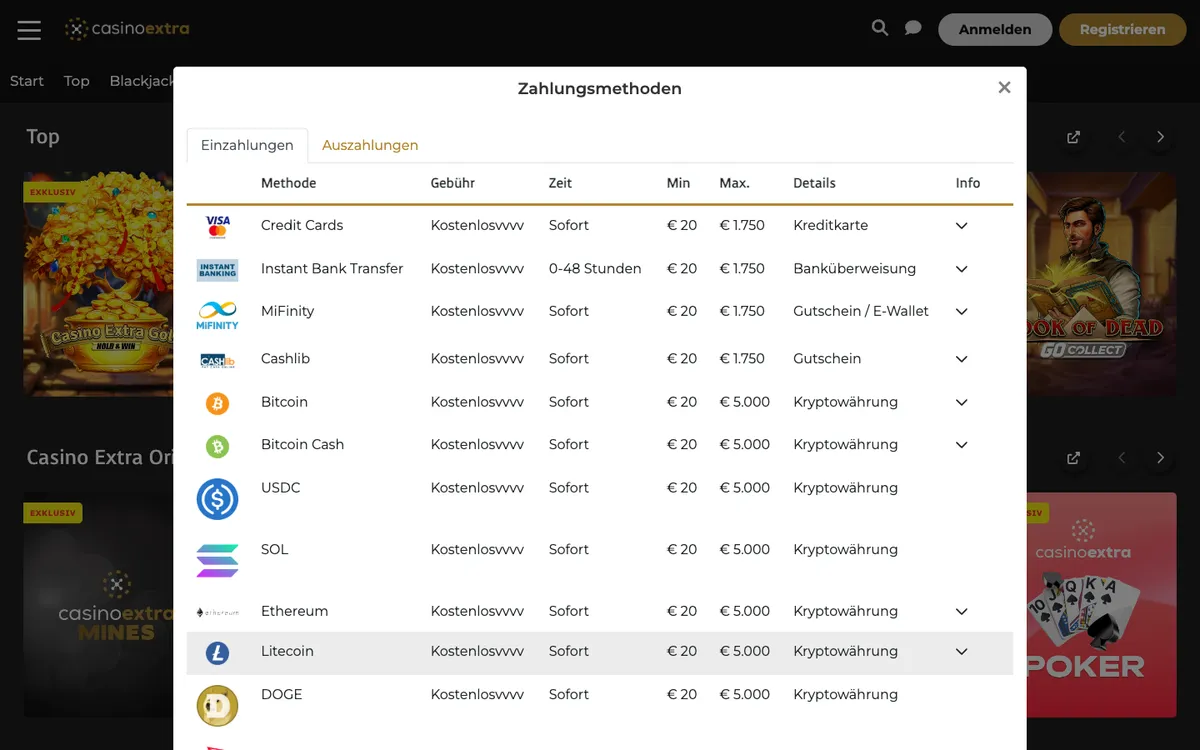Click "Kreditkarte" details cell
Screen dimensions: 1200x750
(x=831, y=225)
